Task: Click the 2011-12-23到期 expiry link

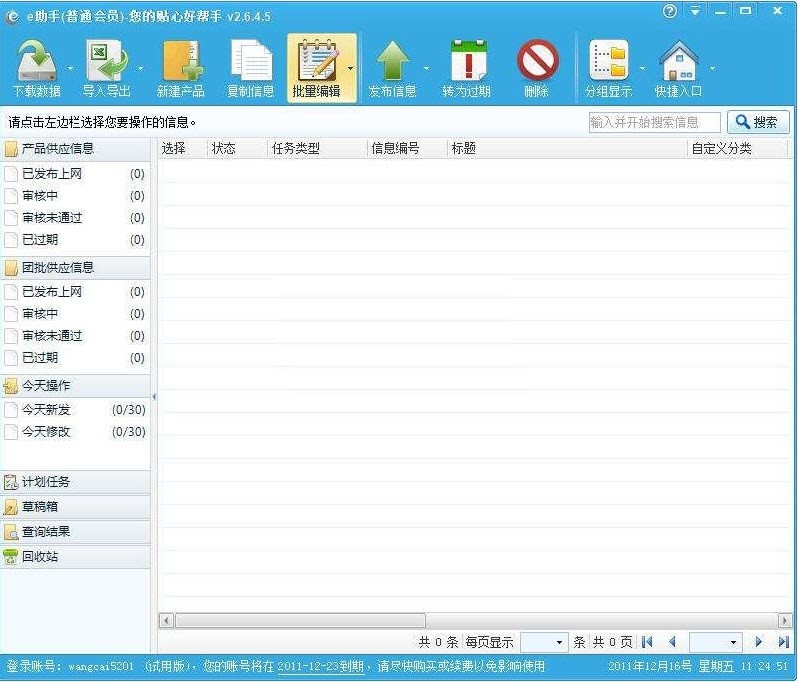Action: (x=320, y=666)
